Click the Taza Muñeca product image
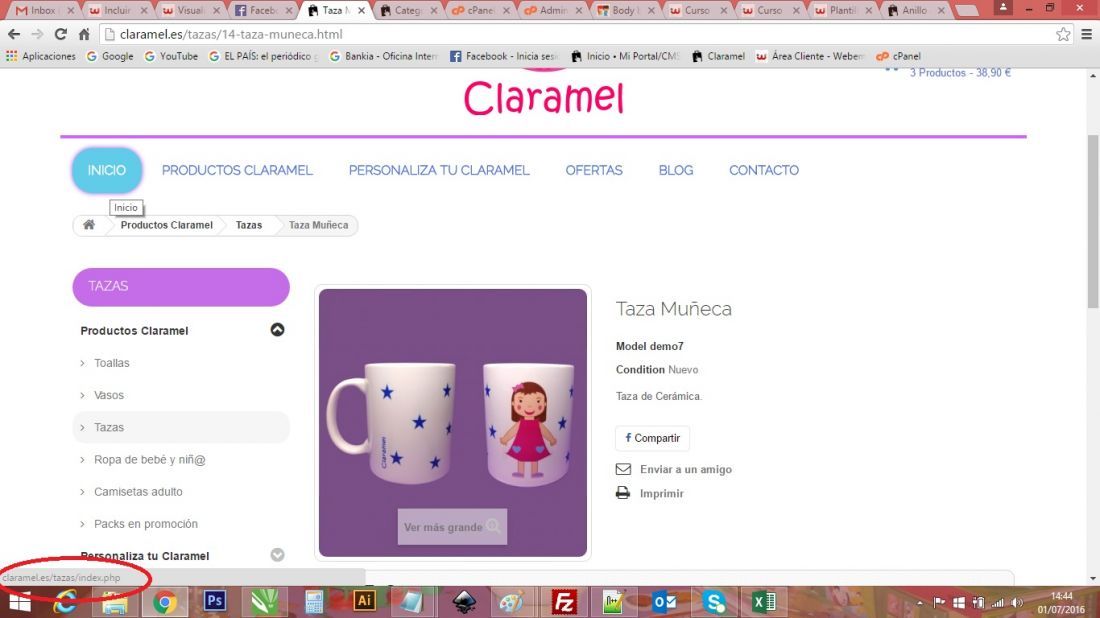1100x618 pixels. (452, 422)
